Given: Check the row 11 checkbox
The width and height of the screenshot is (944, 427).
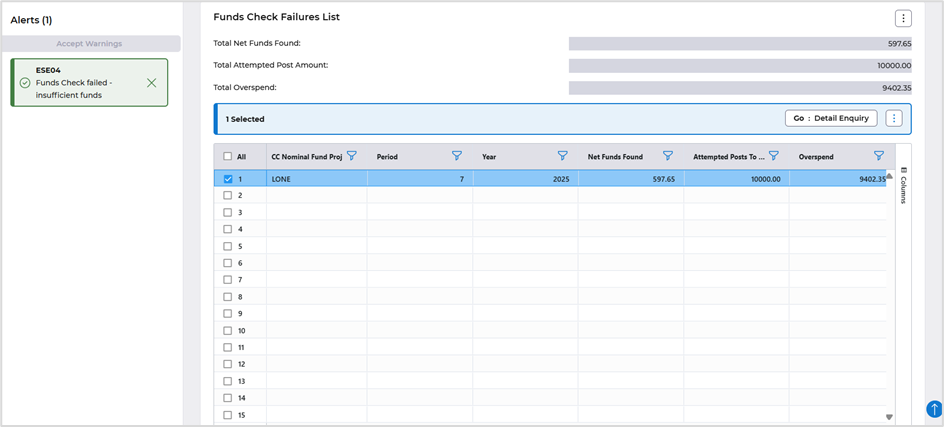Looking at the screenshot, I should pos(228,347).
